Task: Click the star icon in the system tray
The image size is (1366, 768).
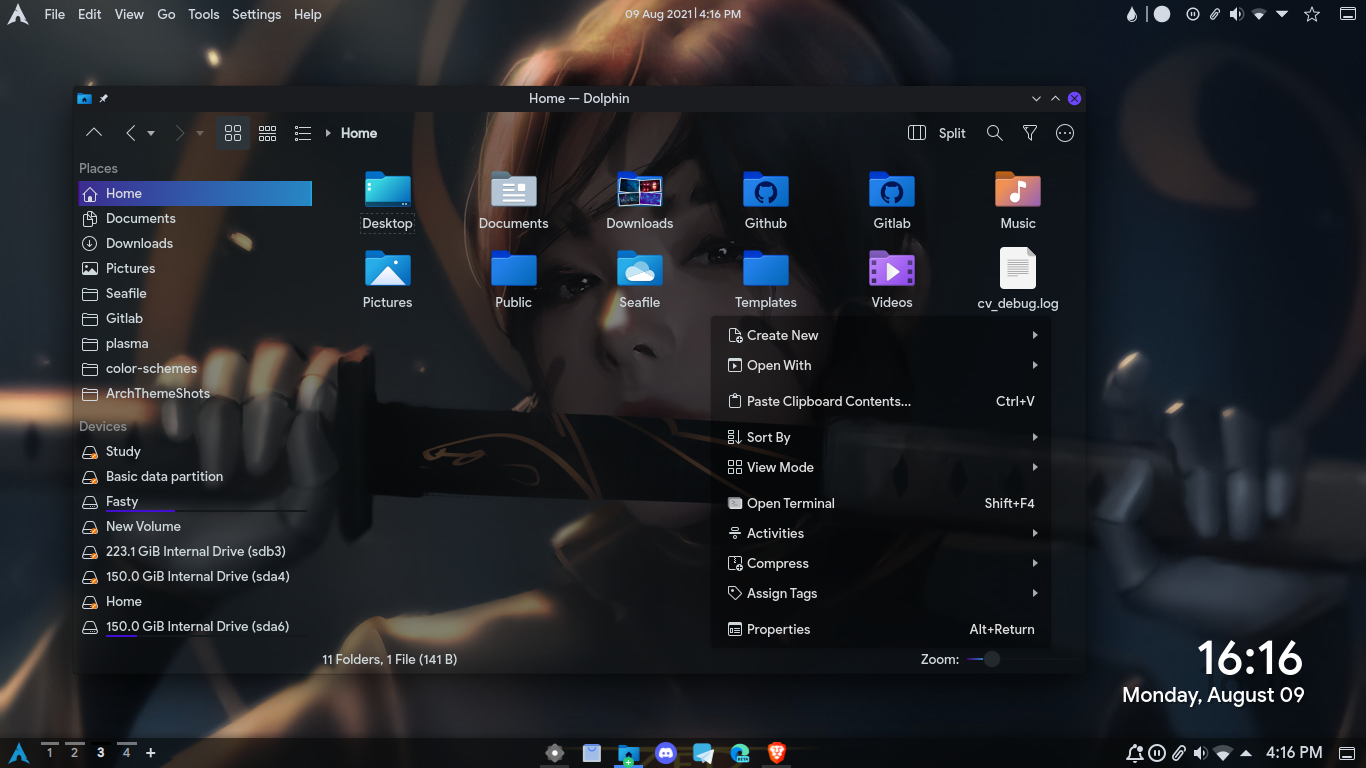Action: click(x=1312, y=14)
